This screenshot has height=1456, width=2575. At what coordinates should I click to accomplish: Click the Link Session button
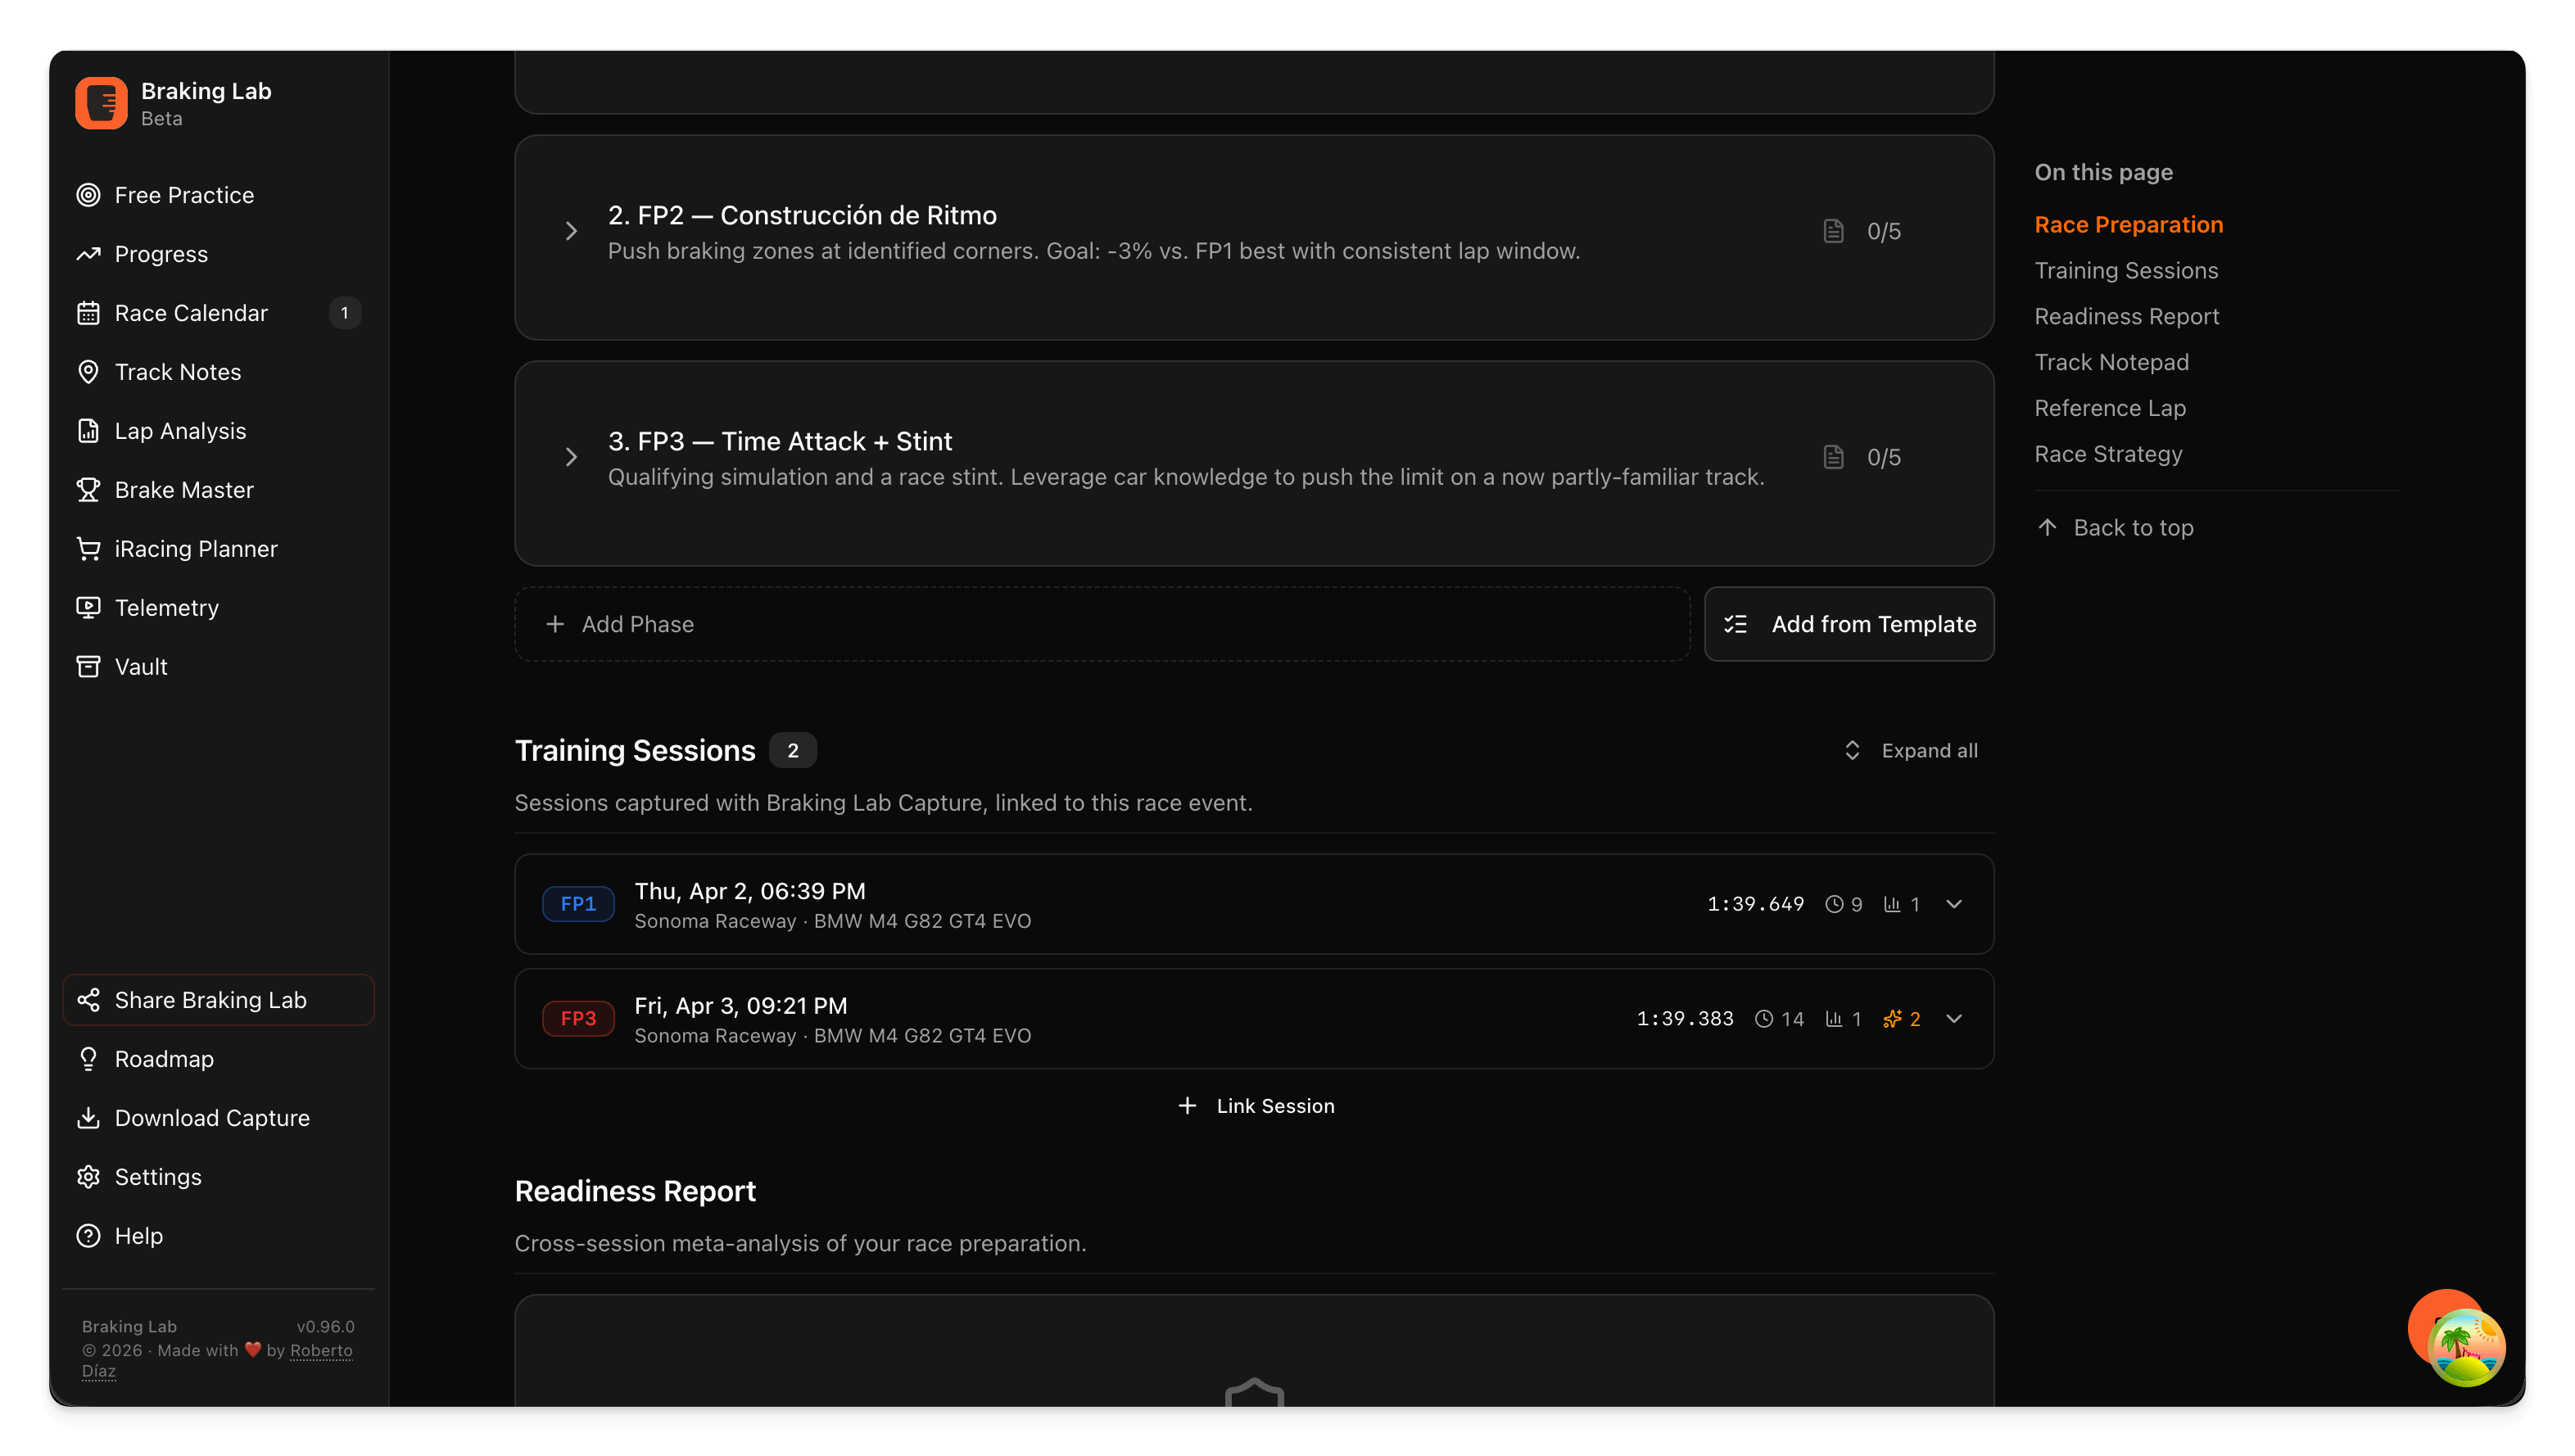point(1255,1106)
